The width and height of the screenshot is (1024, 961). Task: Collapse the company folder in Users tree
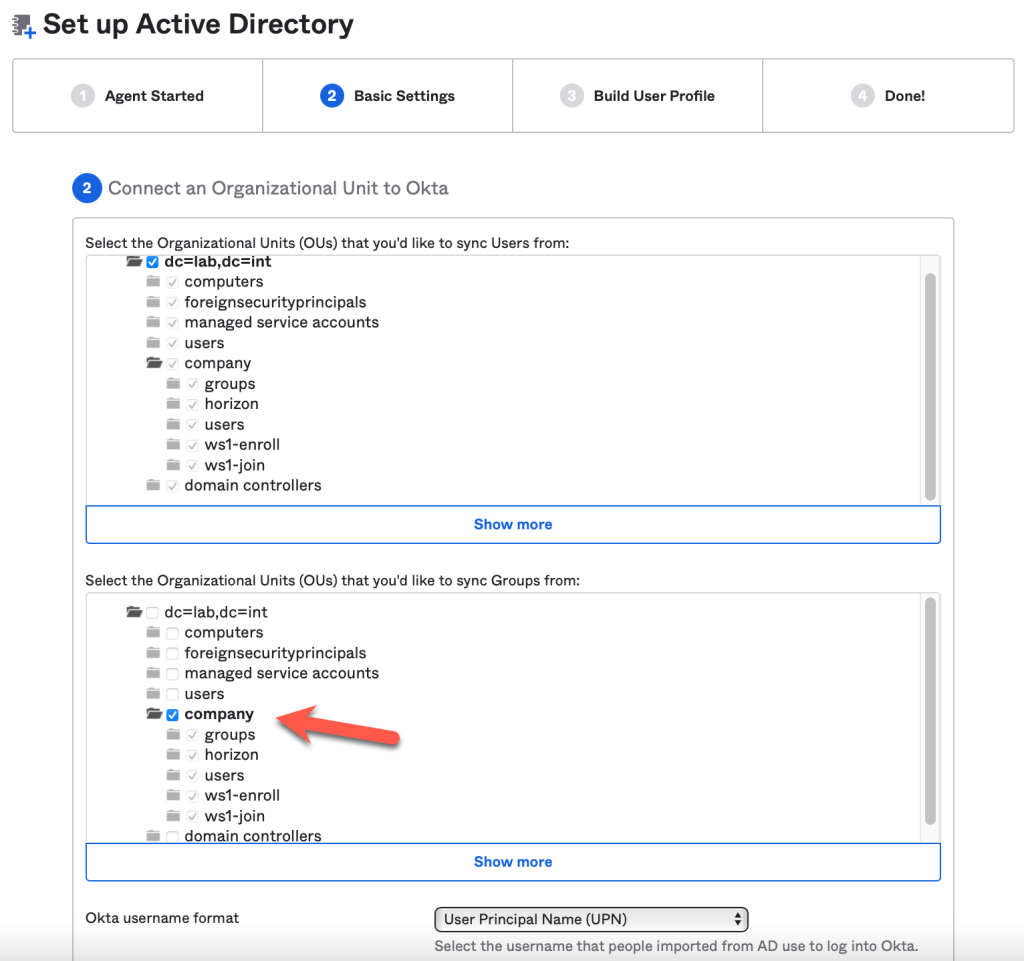click(154, 363)
